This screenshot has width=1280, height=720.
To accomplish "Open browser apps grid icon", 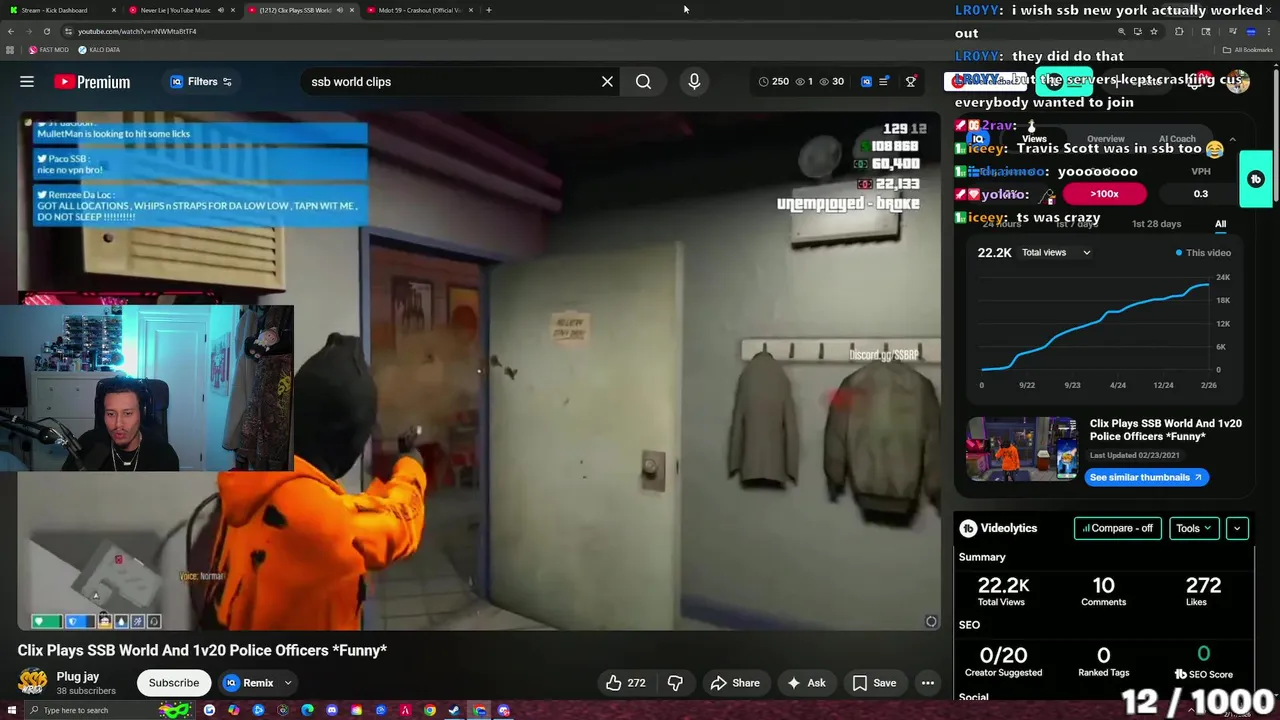I will pyautogui.click(x=11, y=50).
